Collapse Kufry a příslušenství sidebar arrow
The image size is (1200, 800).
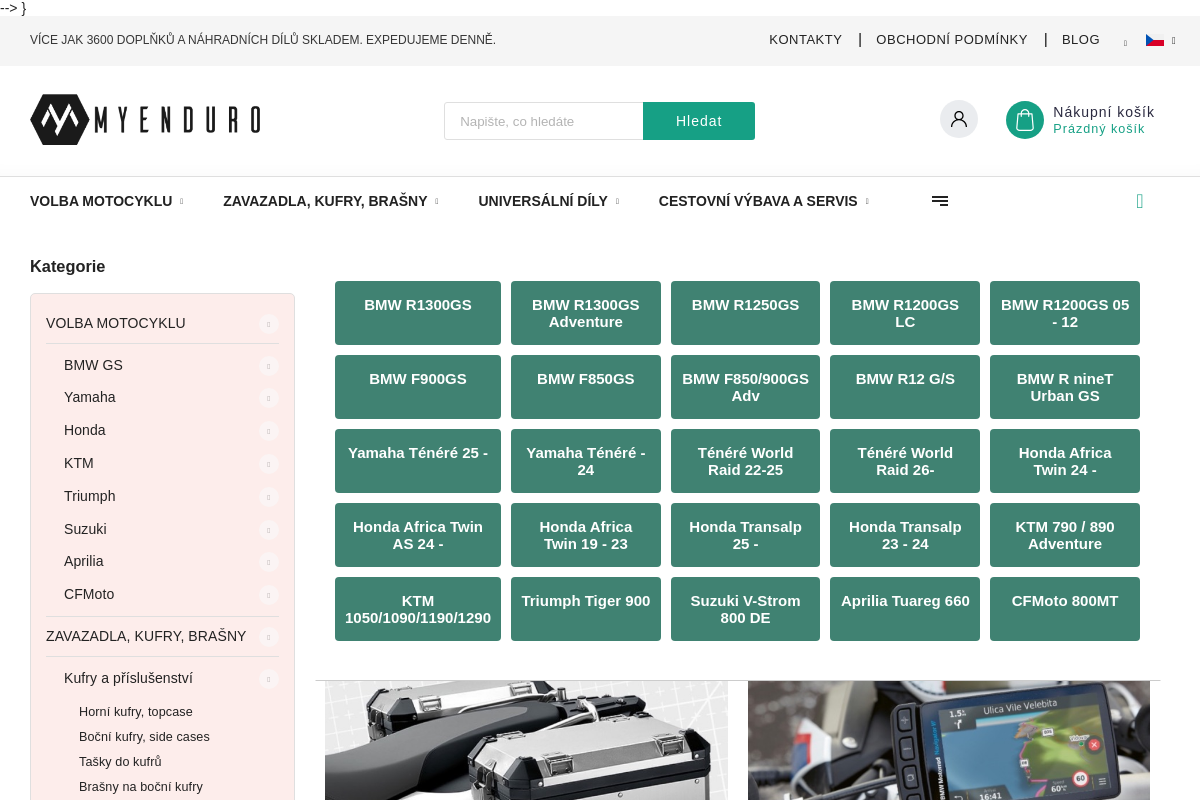[x=268, y=679]
